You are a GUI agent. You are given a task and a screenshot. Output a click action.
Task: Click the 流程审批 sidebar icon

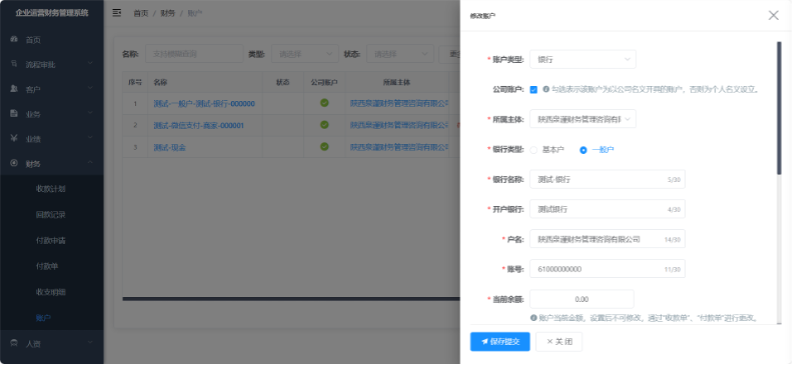point(14,64)
